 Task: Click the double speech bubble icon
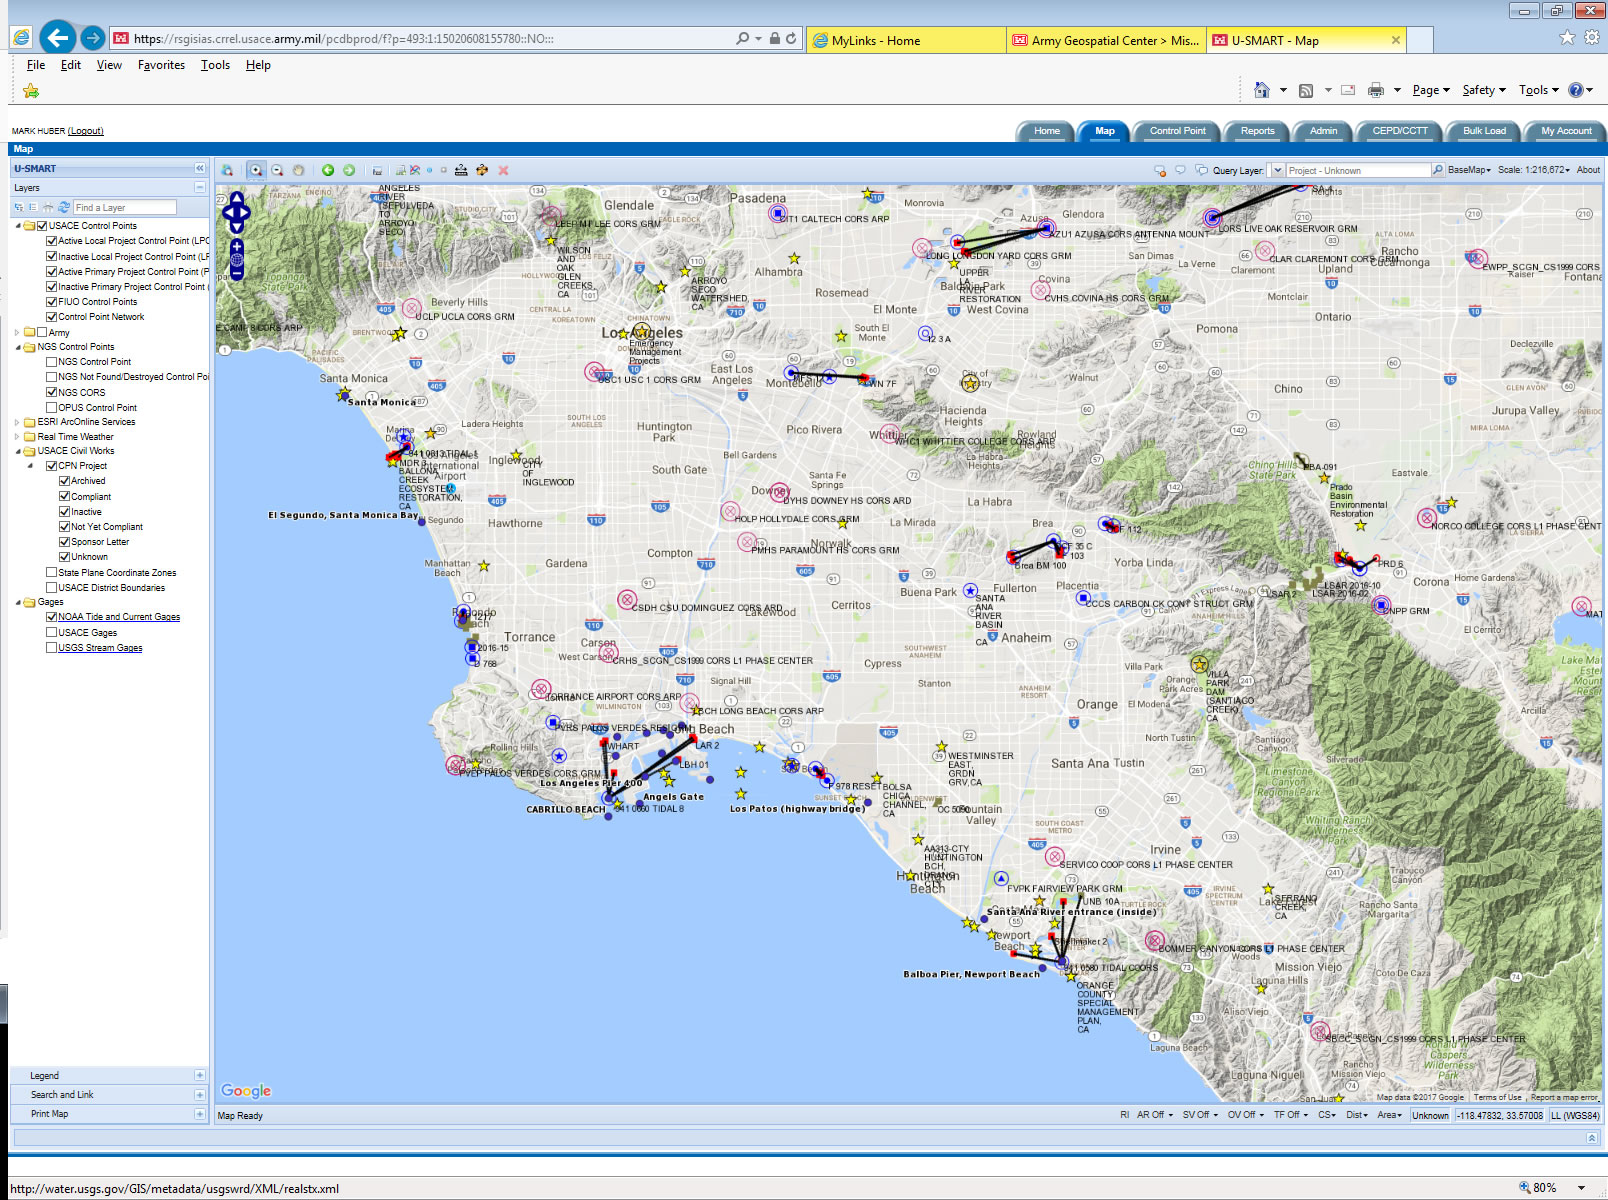tap(1202, 170)
